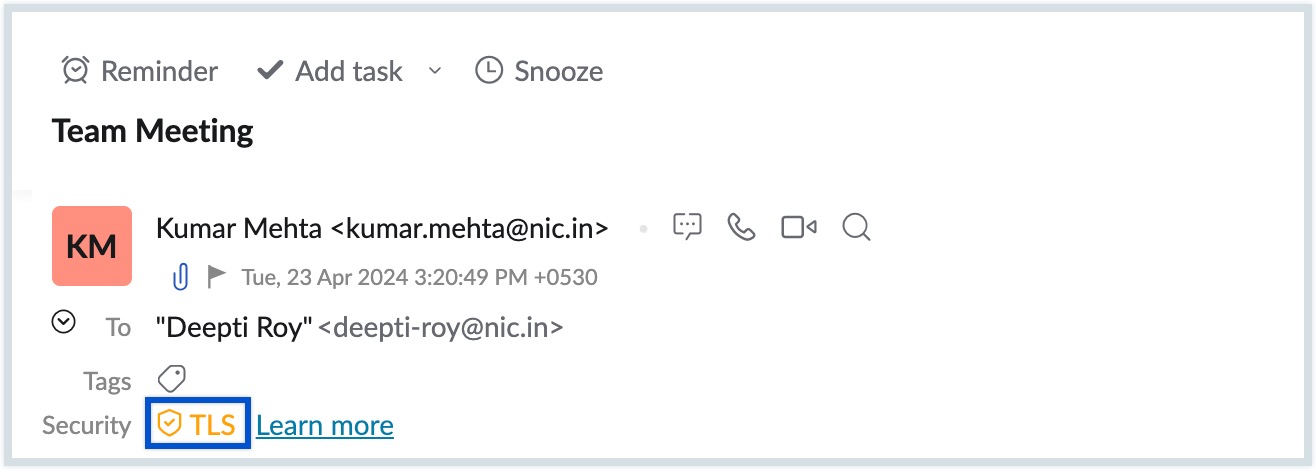This screenshot has width=1316, height=470.
Task: Click the phone call icon
Action: click(x=741, y=228)
